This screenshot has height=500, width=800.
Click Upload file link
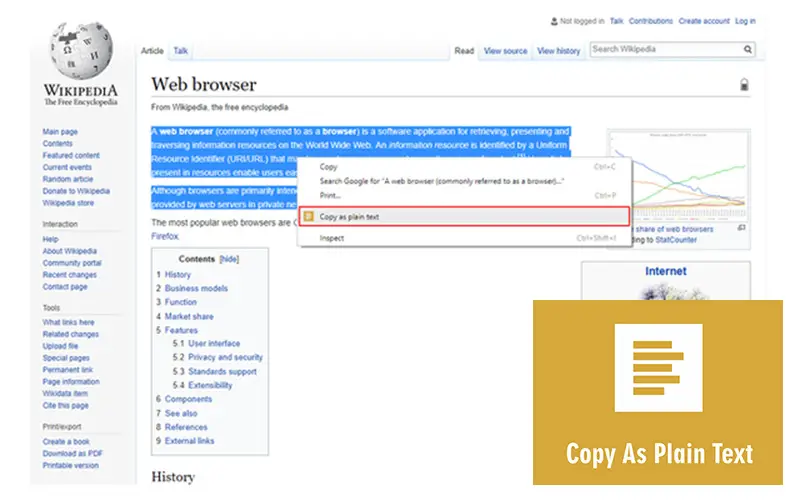[60, 346]
